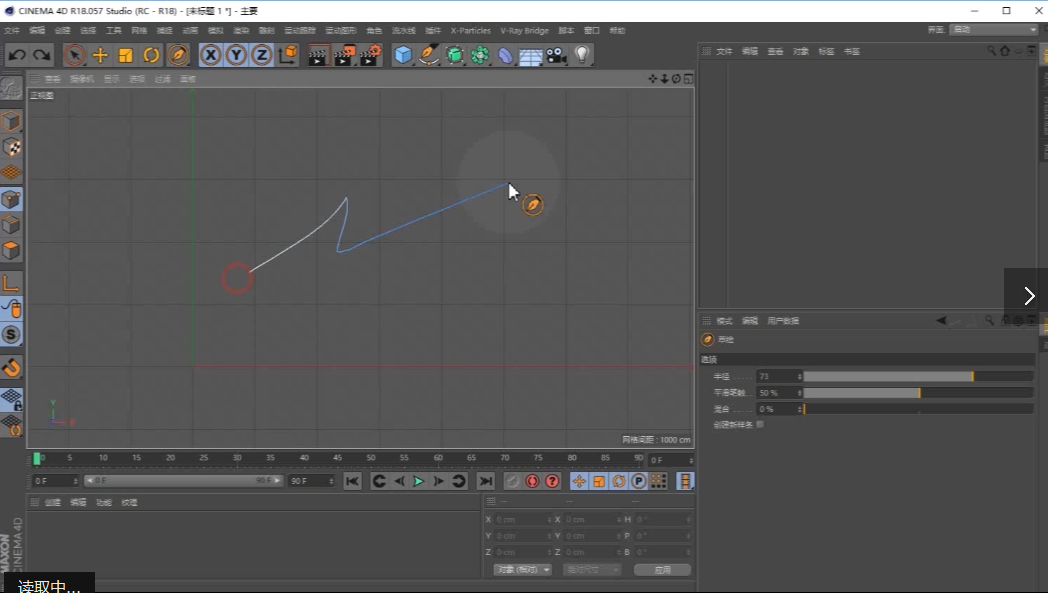
Task: Open the V-Ray Bridge menu
Action: [x=525, y=31]
